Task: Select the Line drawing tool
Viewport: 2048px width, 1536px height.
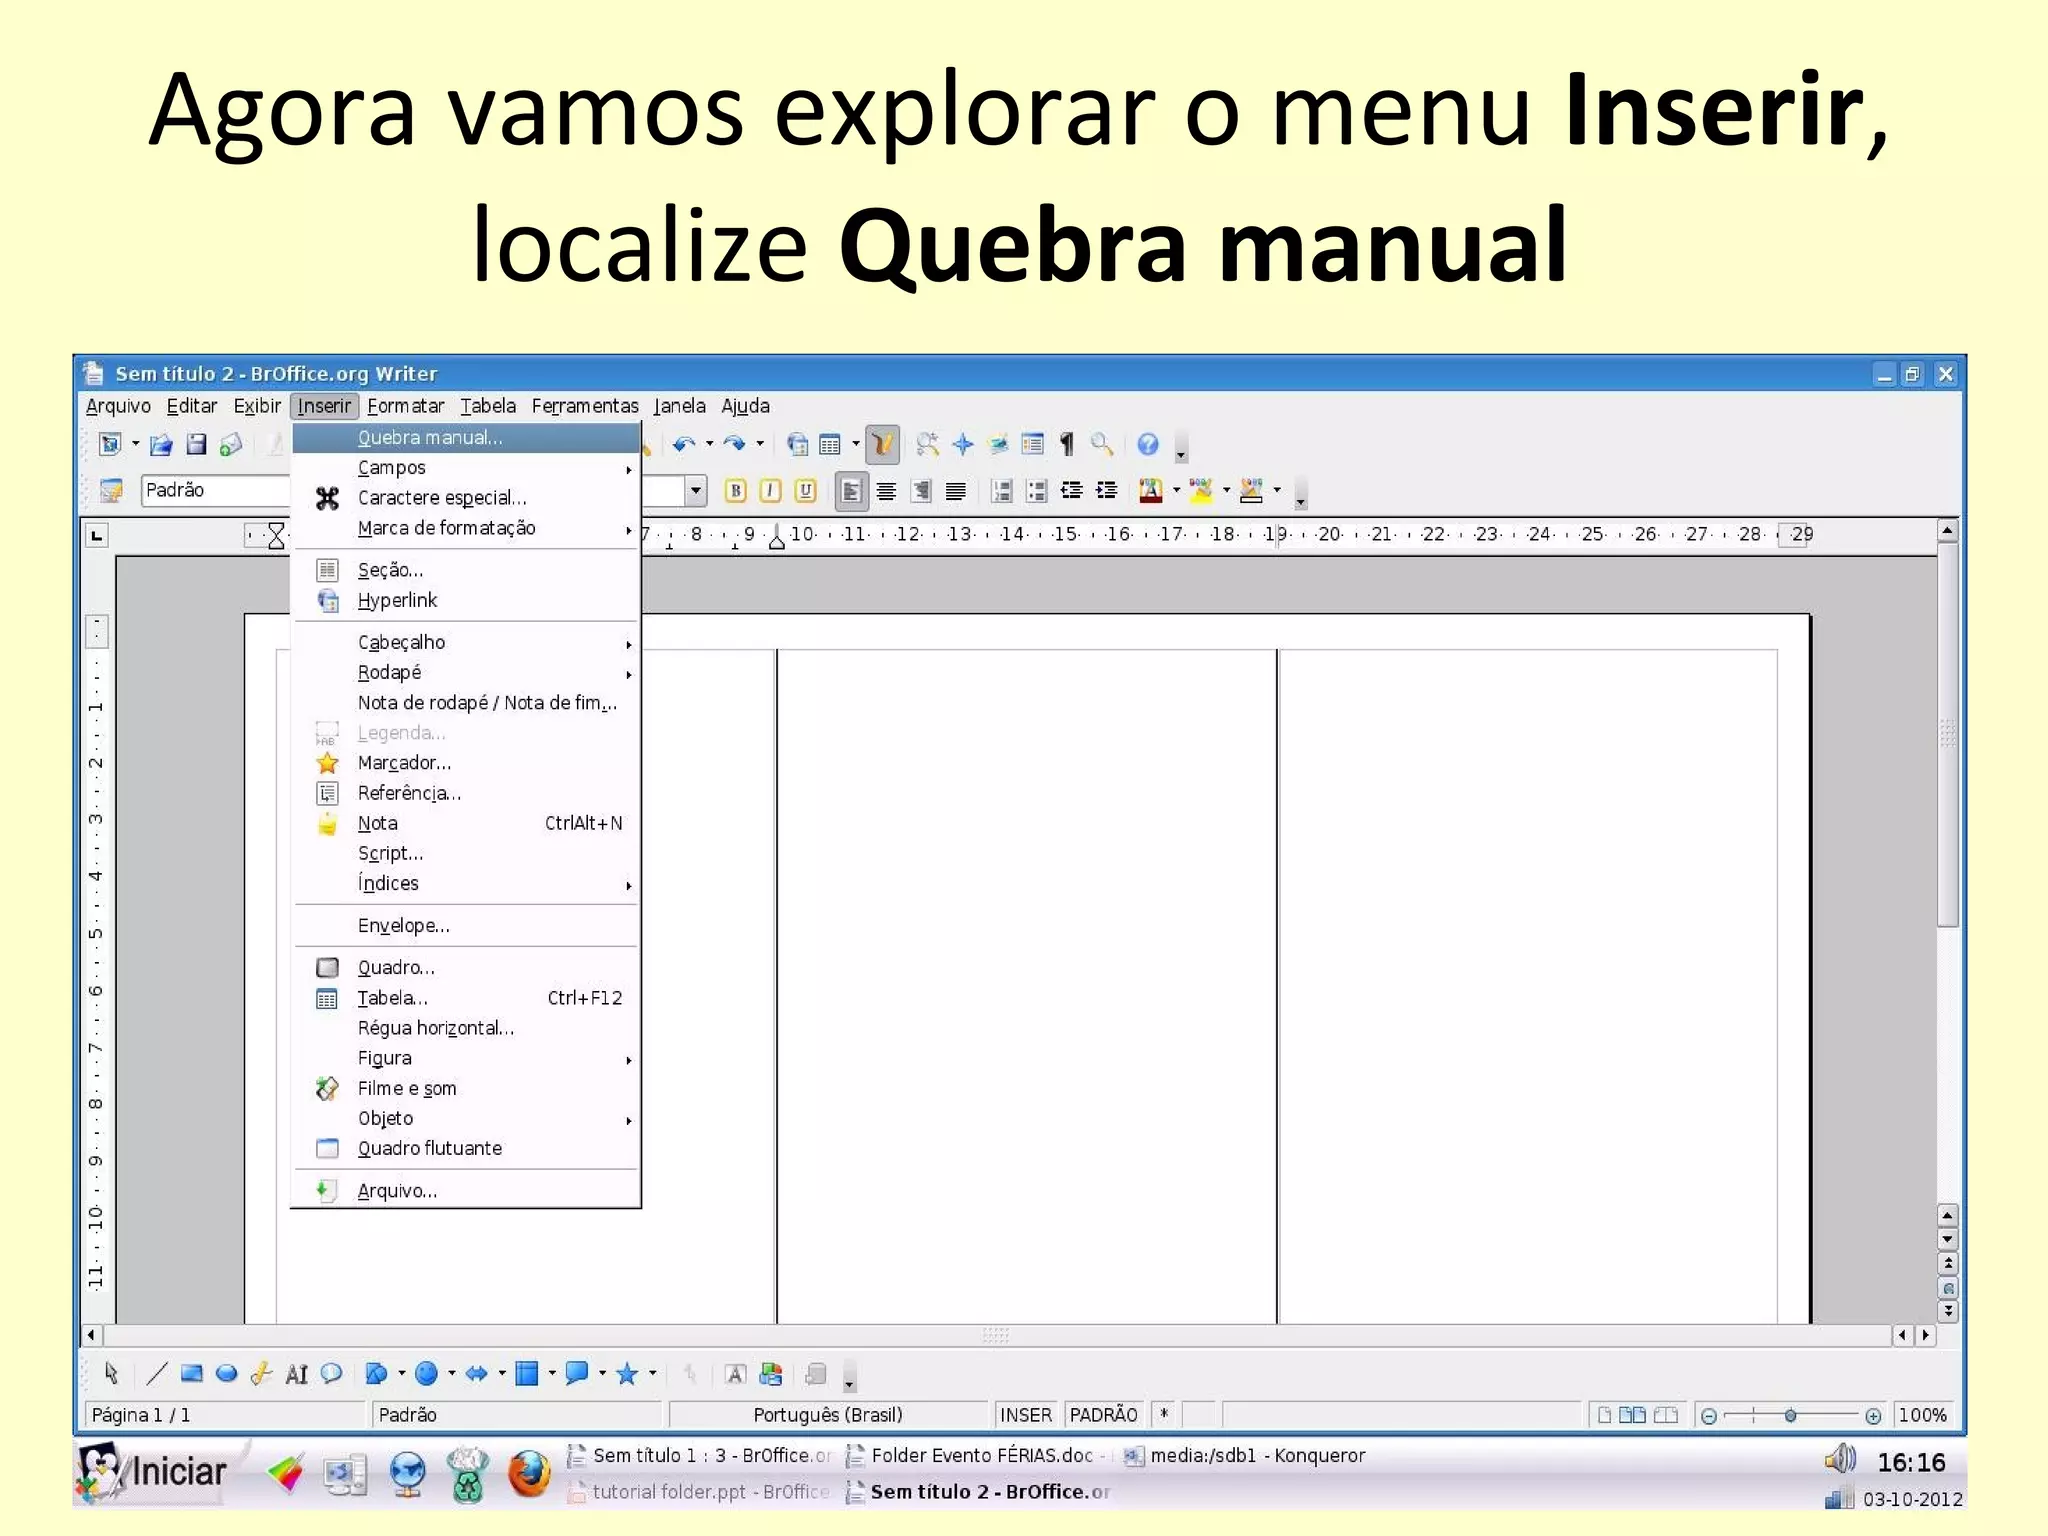Action: click(x=157, y=1374)
